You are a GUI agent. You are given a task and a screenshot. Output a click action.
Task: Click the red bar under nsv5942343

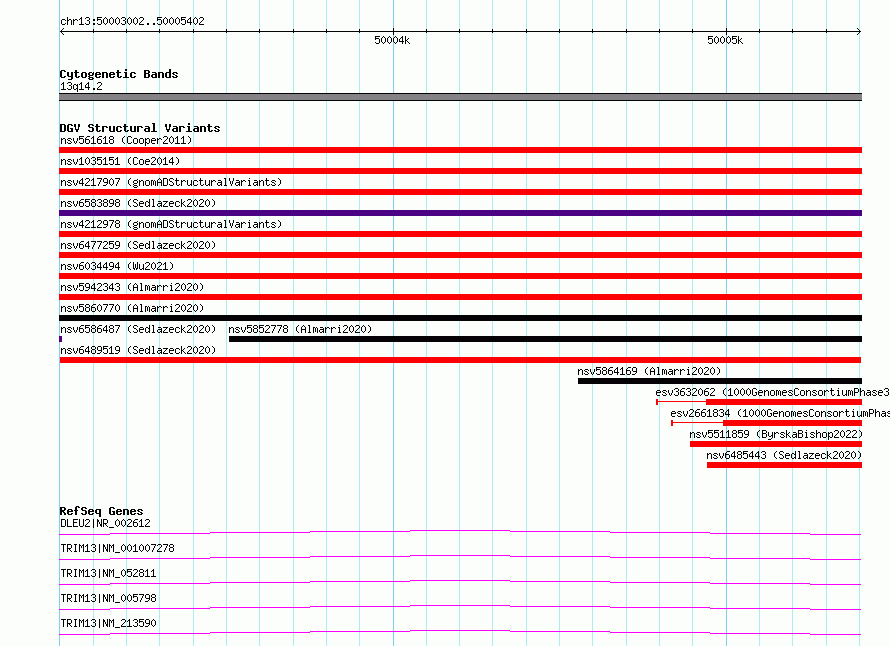[x=460, y=297]
